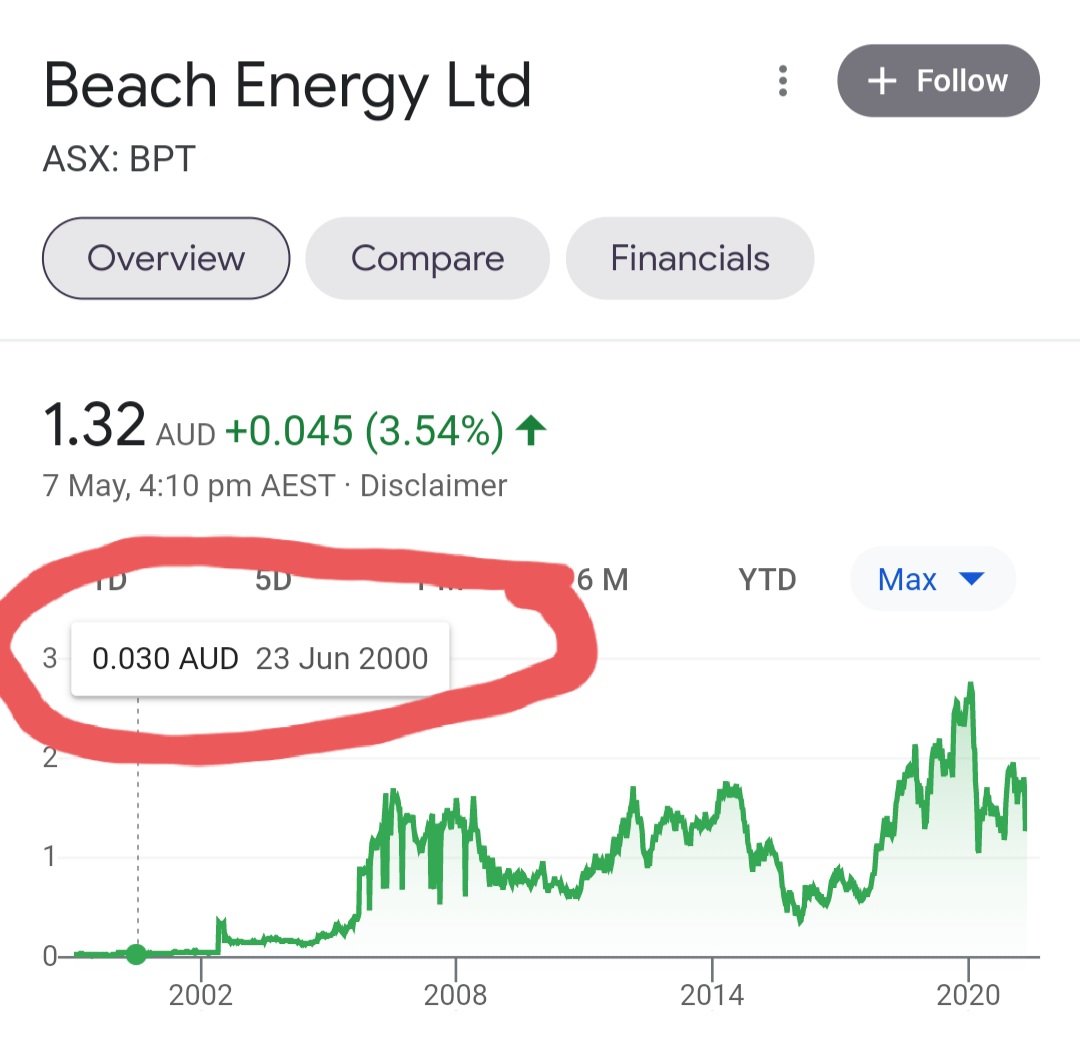Image resolution: width=1080 pixels, height=1047 pixels.
Task: Select the YTD time range
Action: (767, 579)
